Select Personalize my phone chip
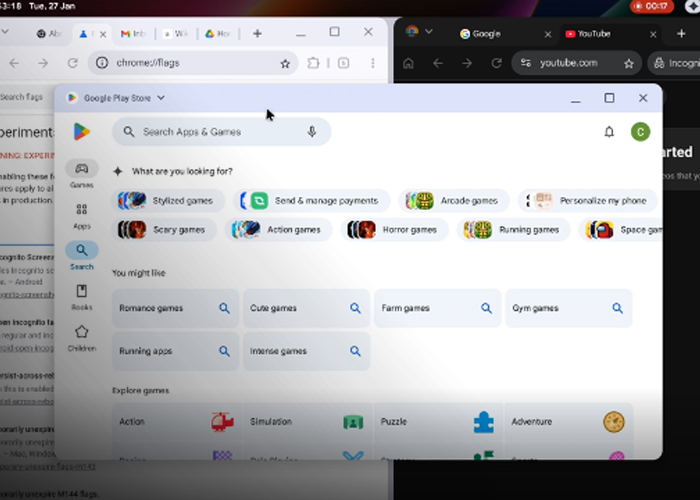The height and width of the screenshot is (500, 700). click(588, 201)
